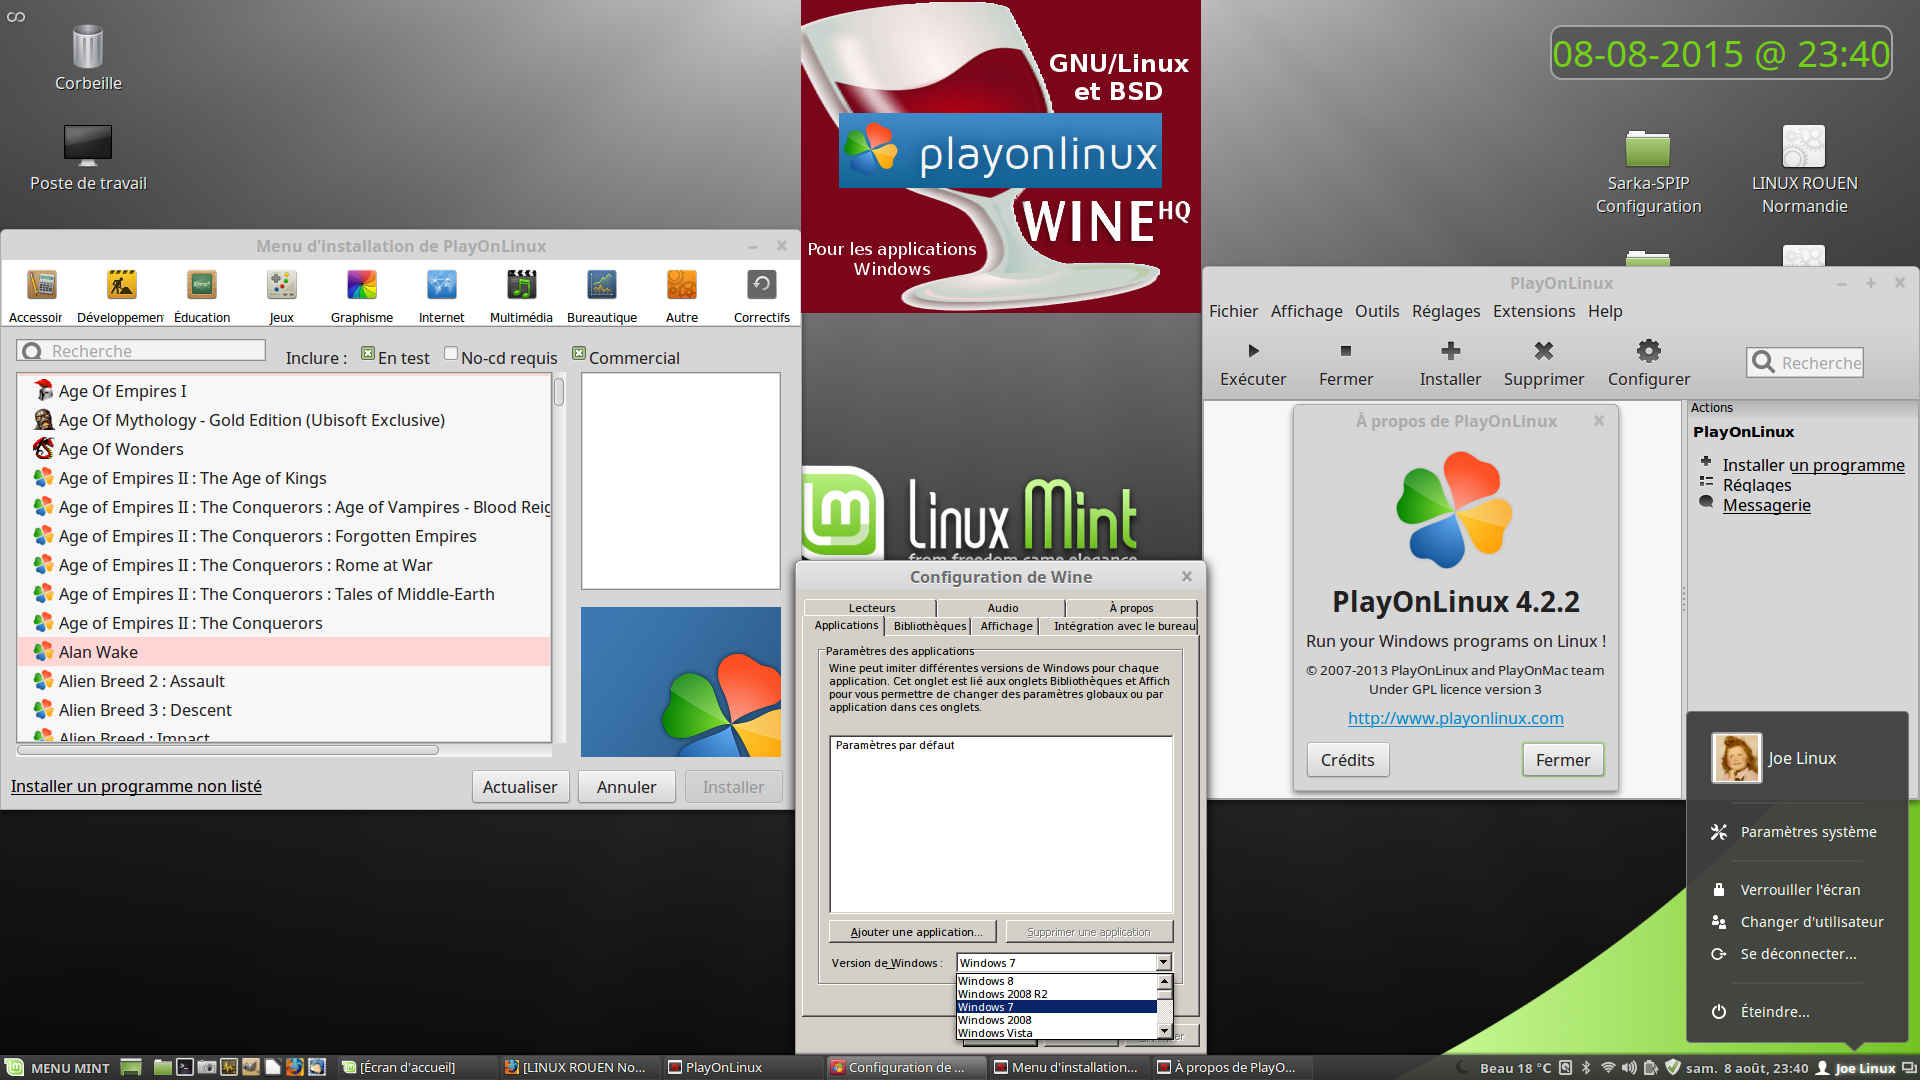Open the Fichier menu in PlayOnLinux
Viewport: 1920px width, 1080px height.
point(1233,312)
